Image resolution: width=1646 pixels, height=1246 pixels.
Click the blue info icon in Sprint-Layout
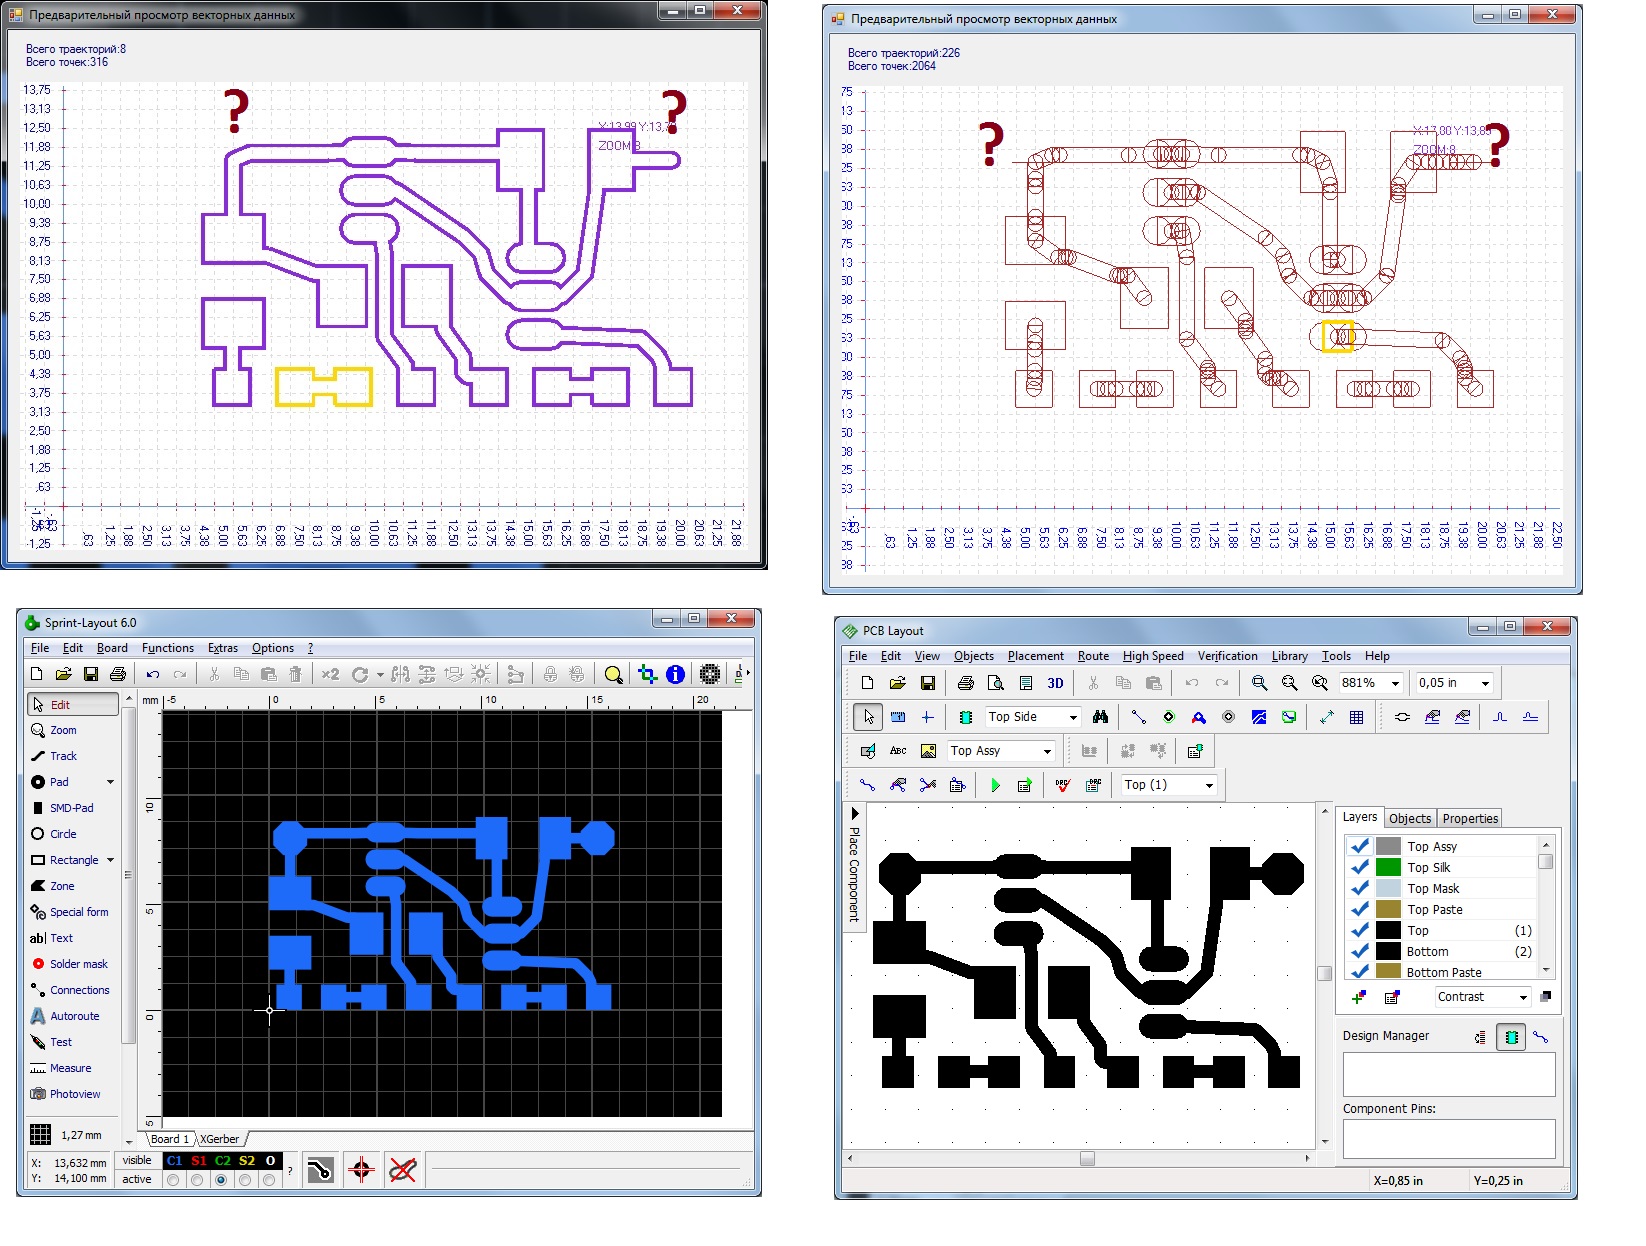point(675,674)
